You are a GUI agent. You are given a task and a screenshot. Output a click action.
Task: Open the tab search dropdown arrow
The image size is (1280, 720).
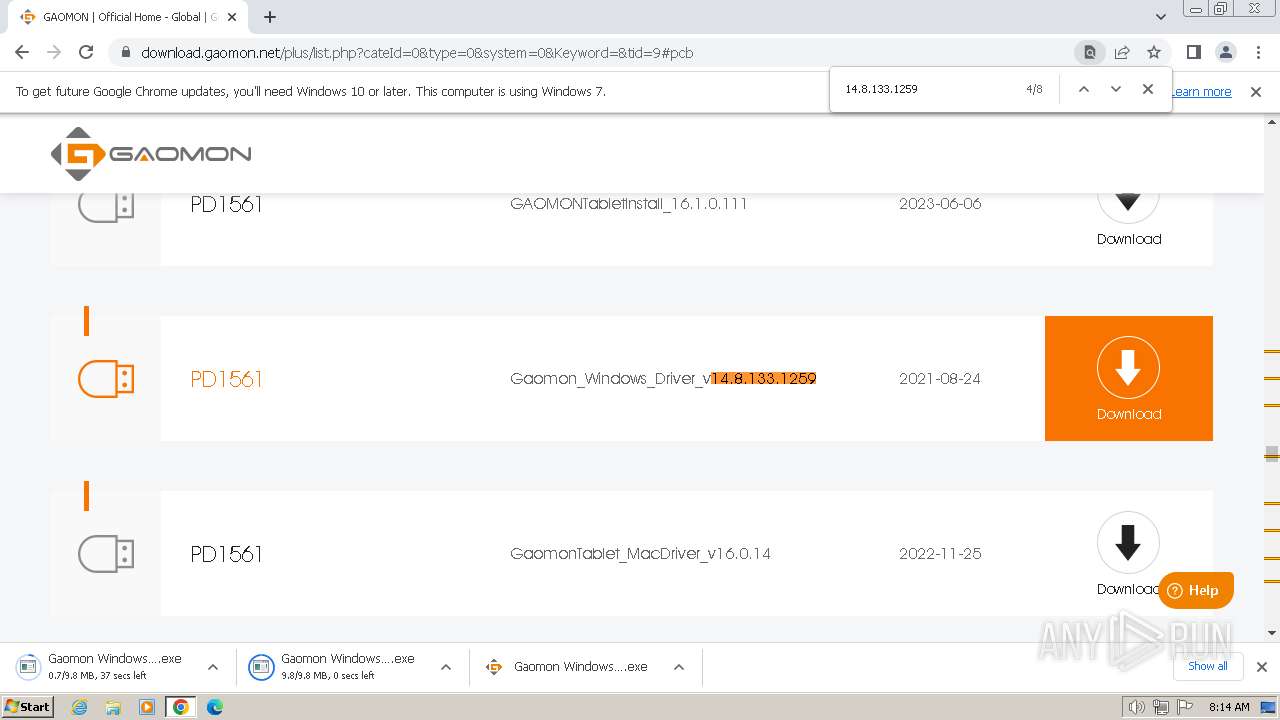1161,17
